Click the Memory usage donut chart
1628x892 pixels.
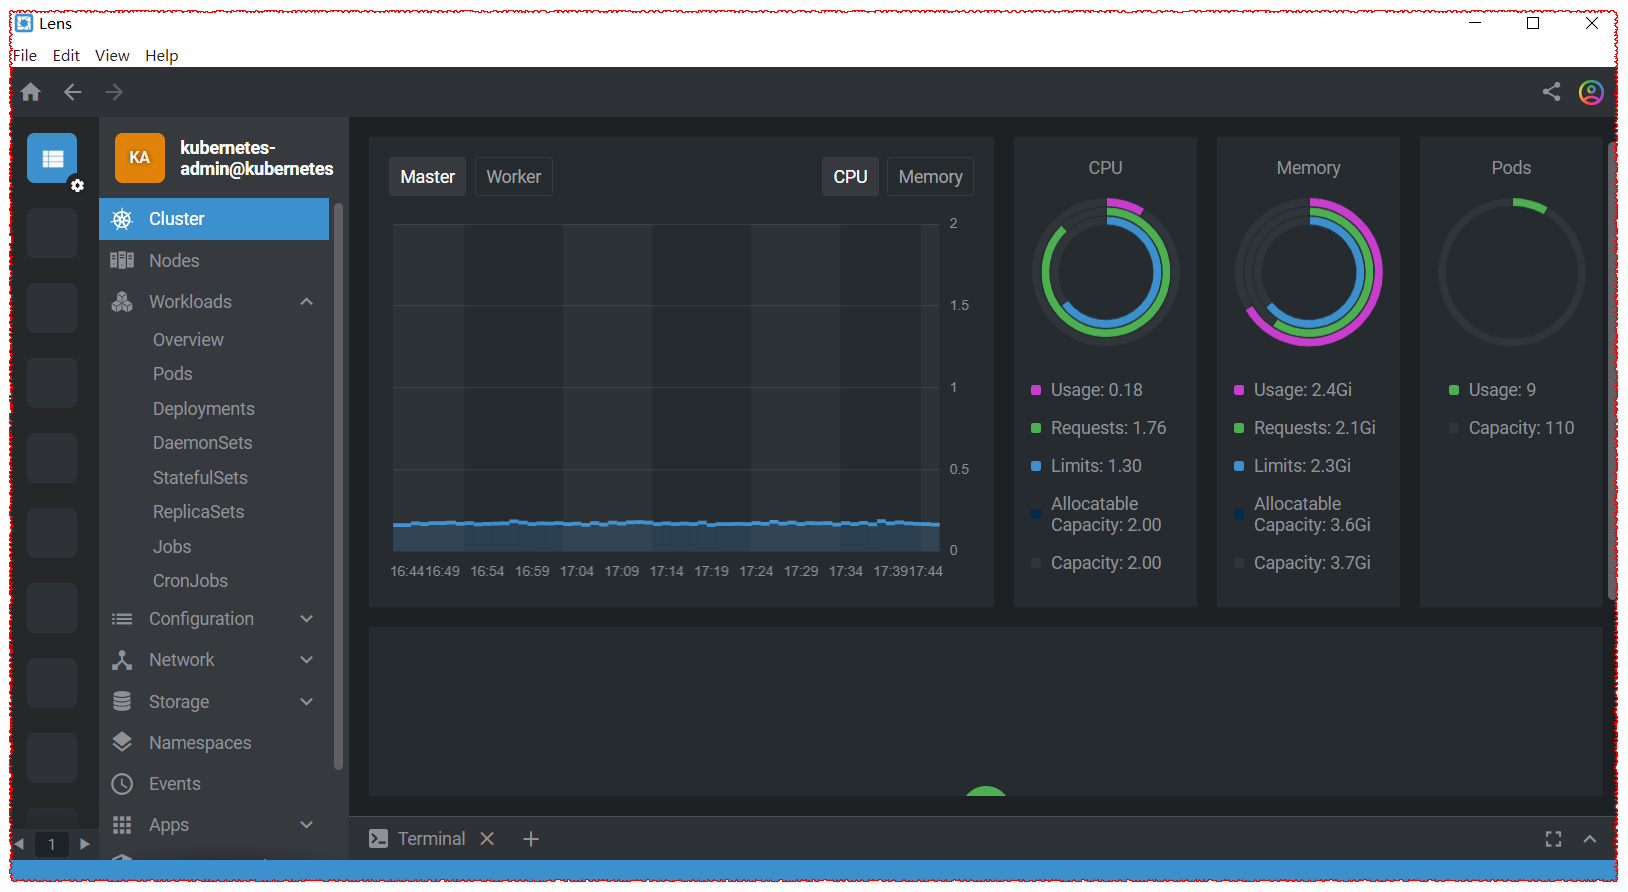click(x=1308, y=272)
